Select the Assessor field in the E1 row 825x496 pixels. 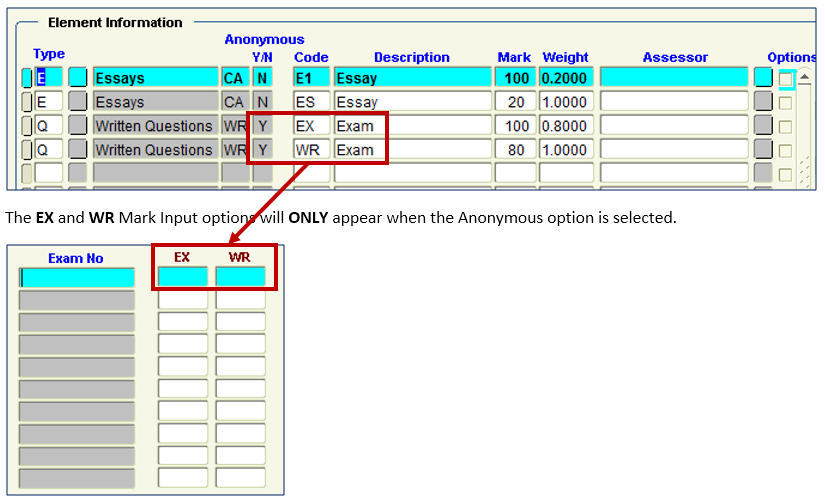pos(673,78)
